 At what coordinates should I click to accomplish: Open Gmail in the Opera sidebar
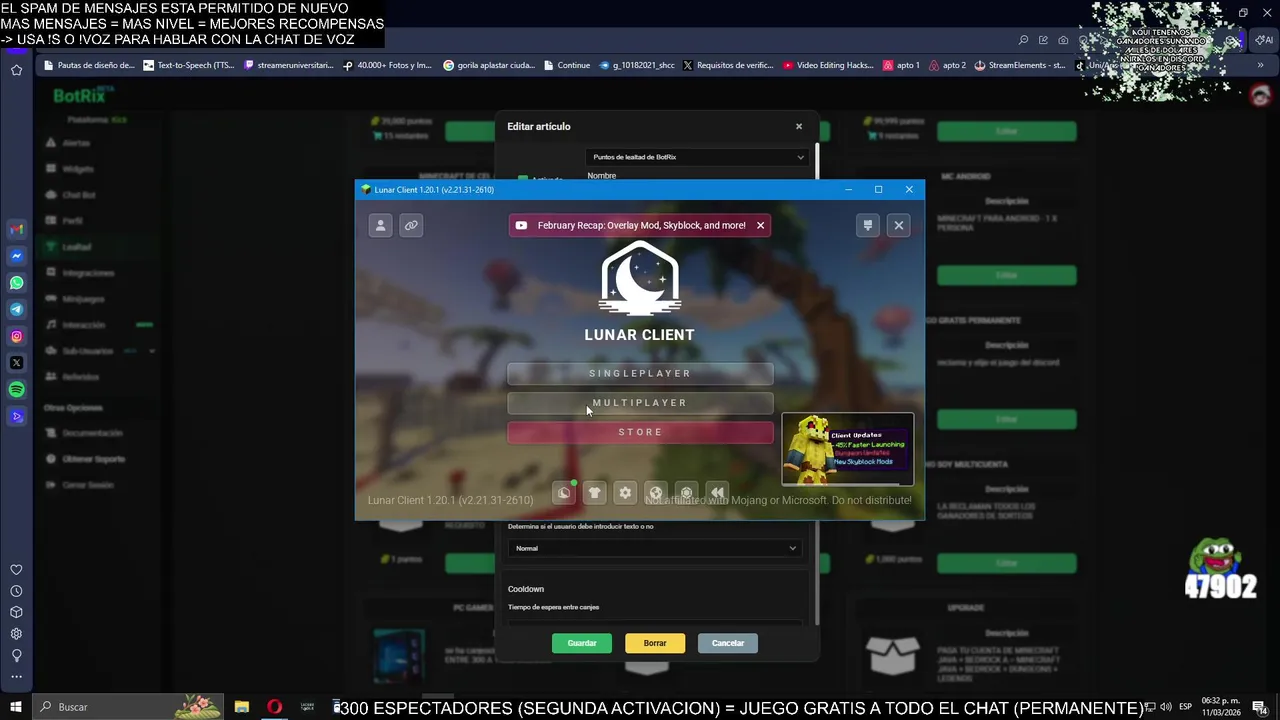[17, 229]
